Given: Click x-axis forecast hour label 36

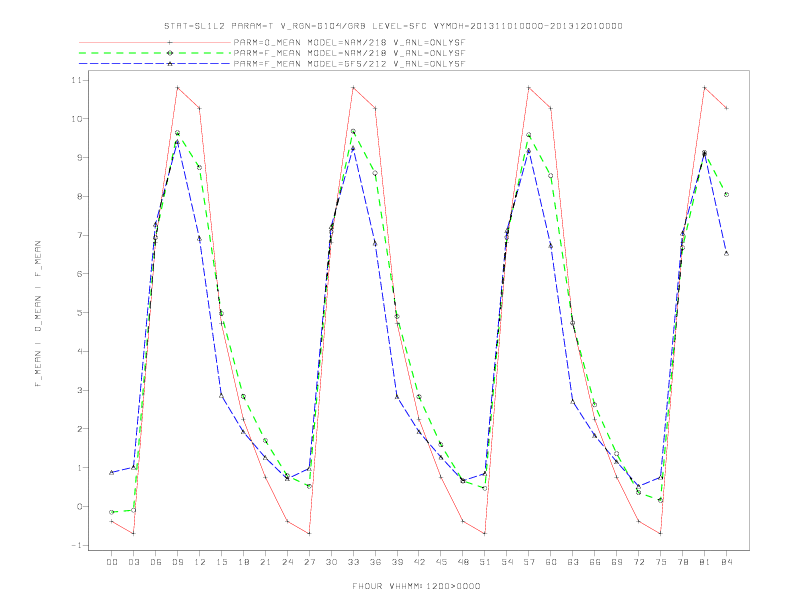Looking at the screenshot, I should 375,562.
